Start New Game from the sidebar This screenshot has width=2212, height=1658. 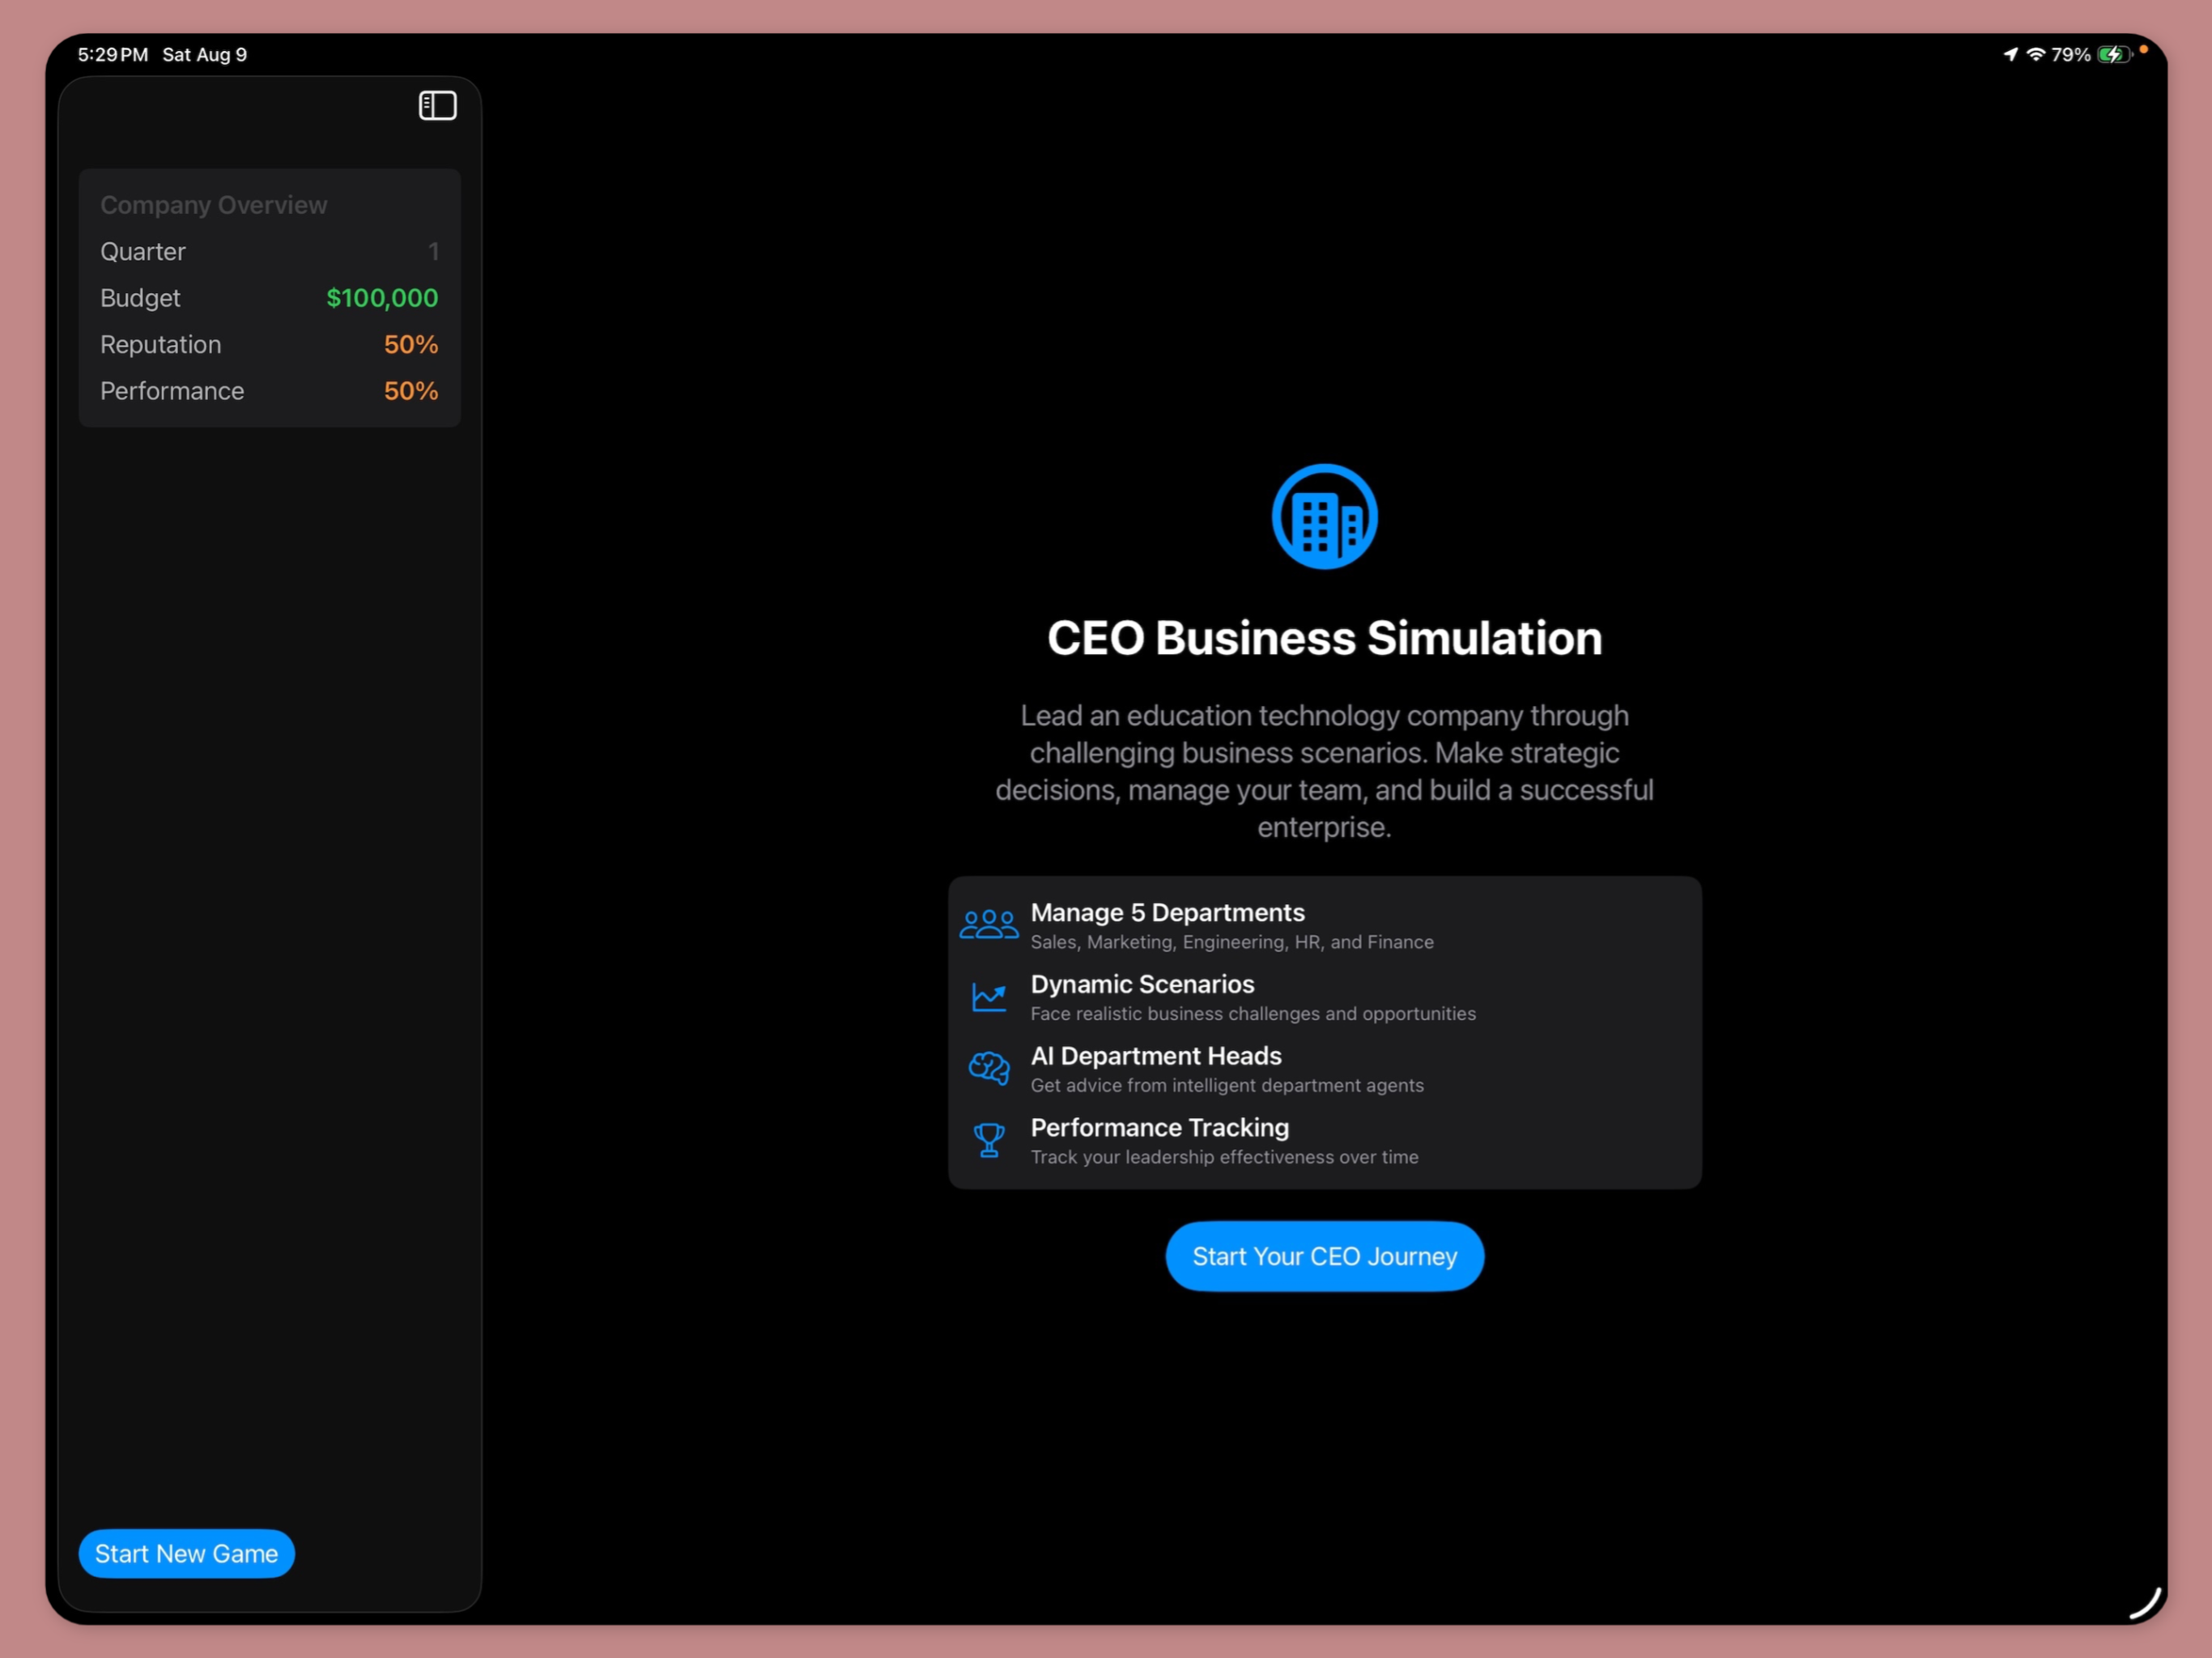[x=186, y=1553]
